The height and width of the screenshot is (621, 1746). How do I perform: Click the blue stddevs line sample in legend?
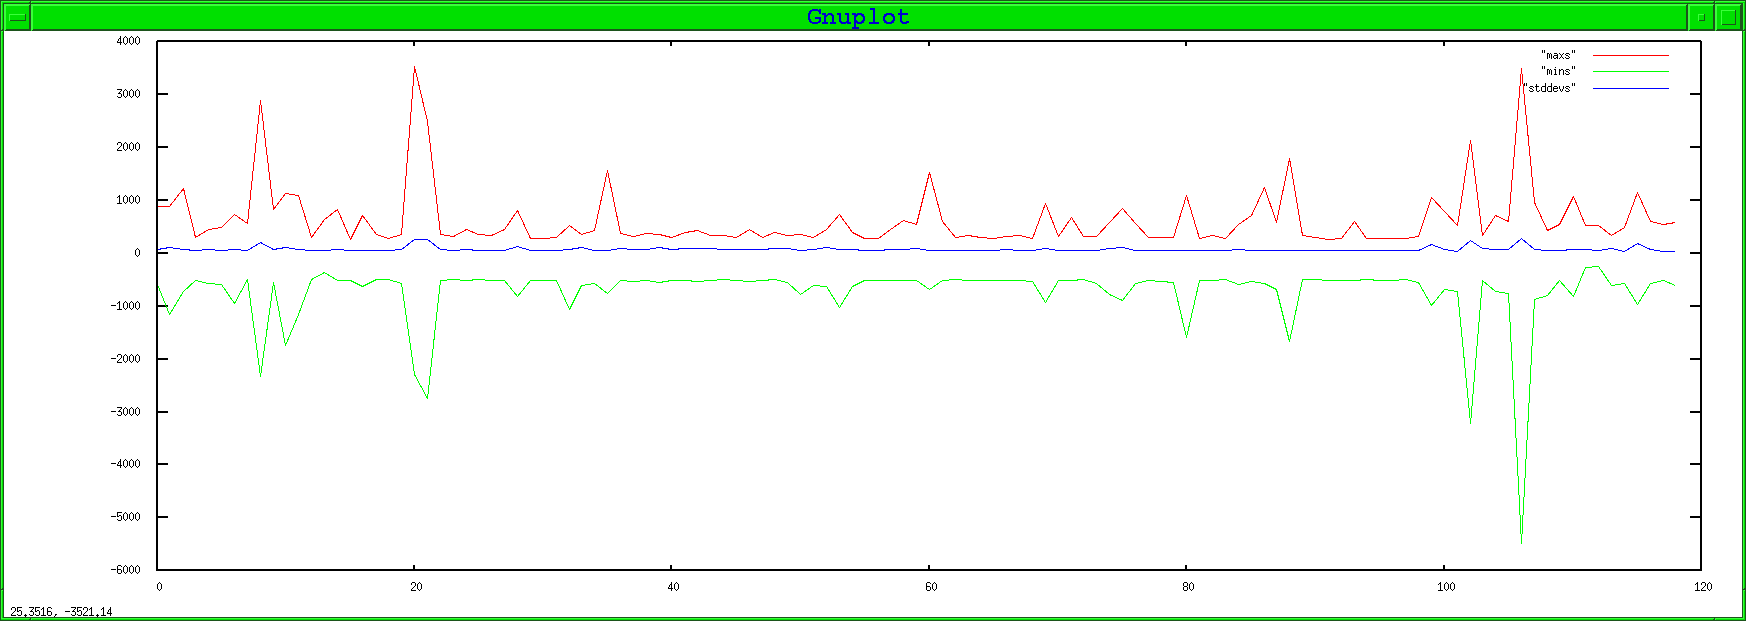coord(1630,88)
